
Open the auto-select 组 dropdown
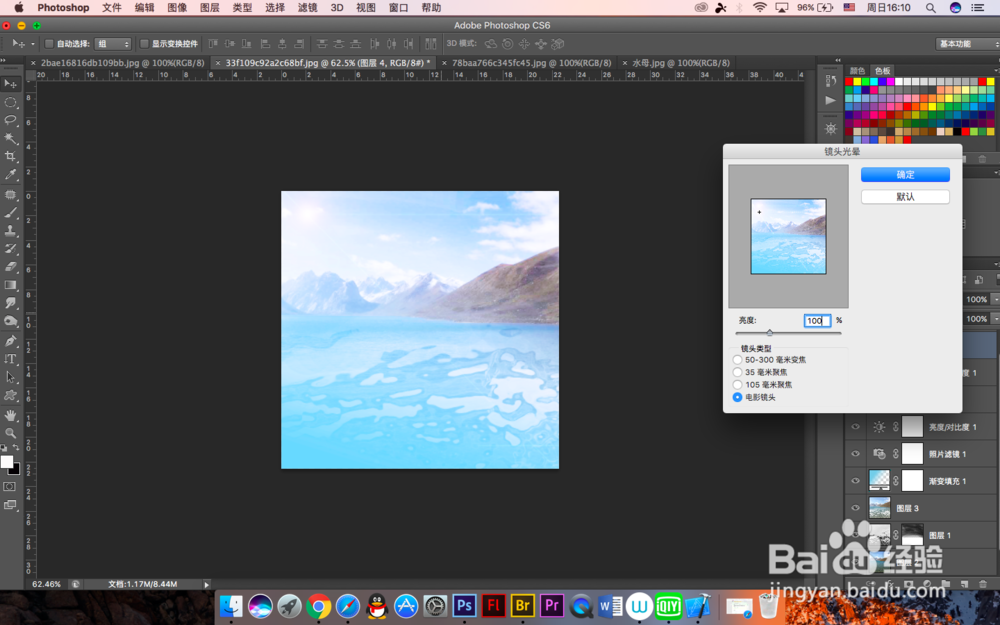(113, 43)
